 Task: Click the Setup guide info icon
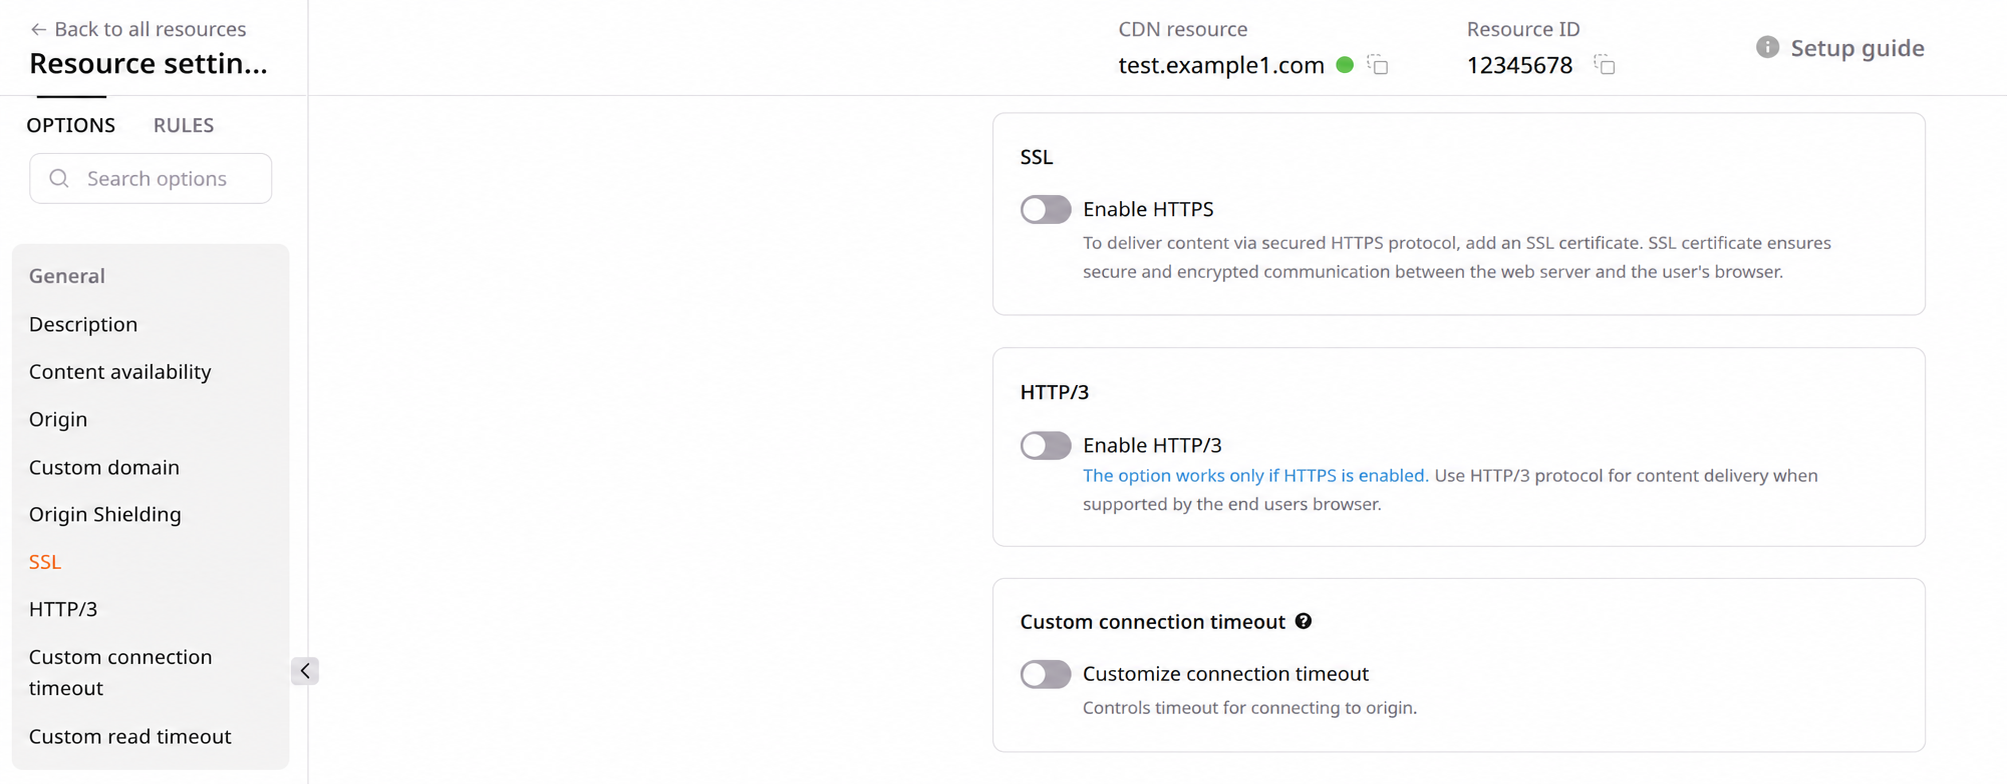[1767, 47]
